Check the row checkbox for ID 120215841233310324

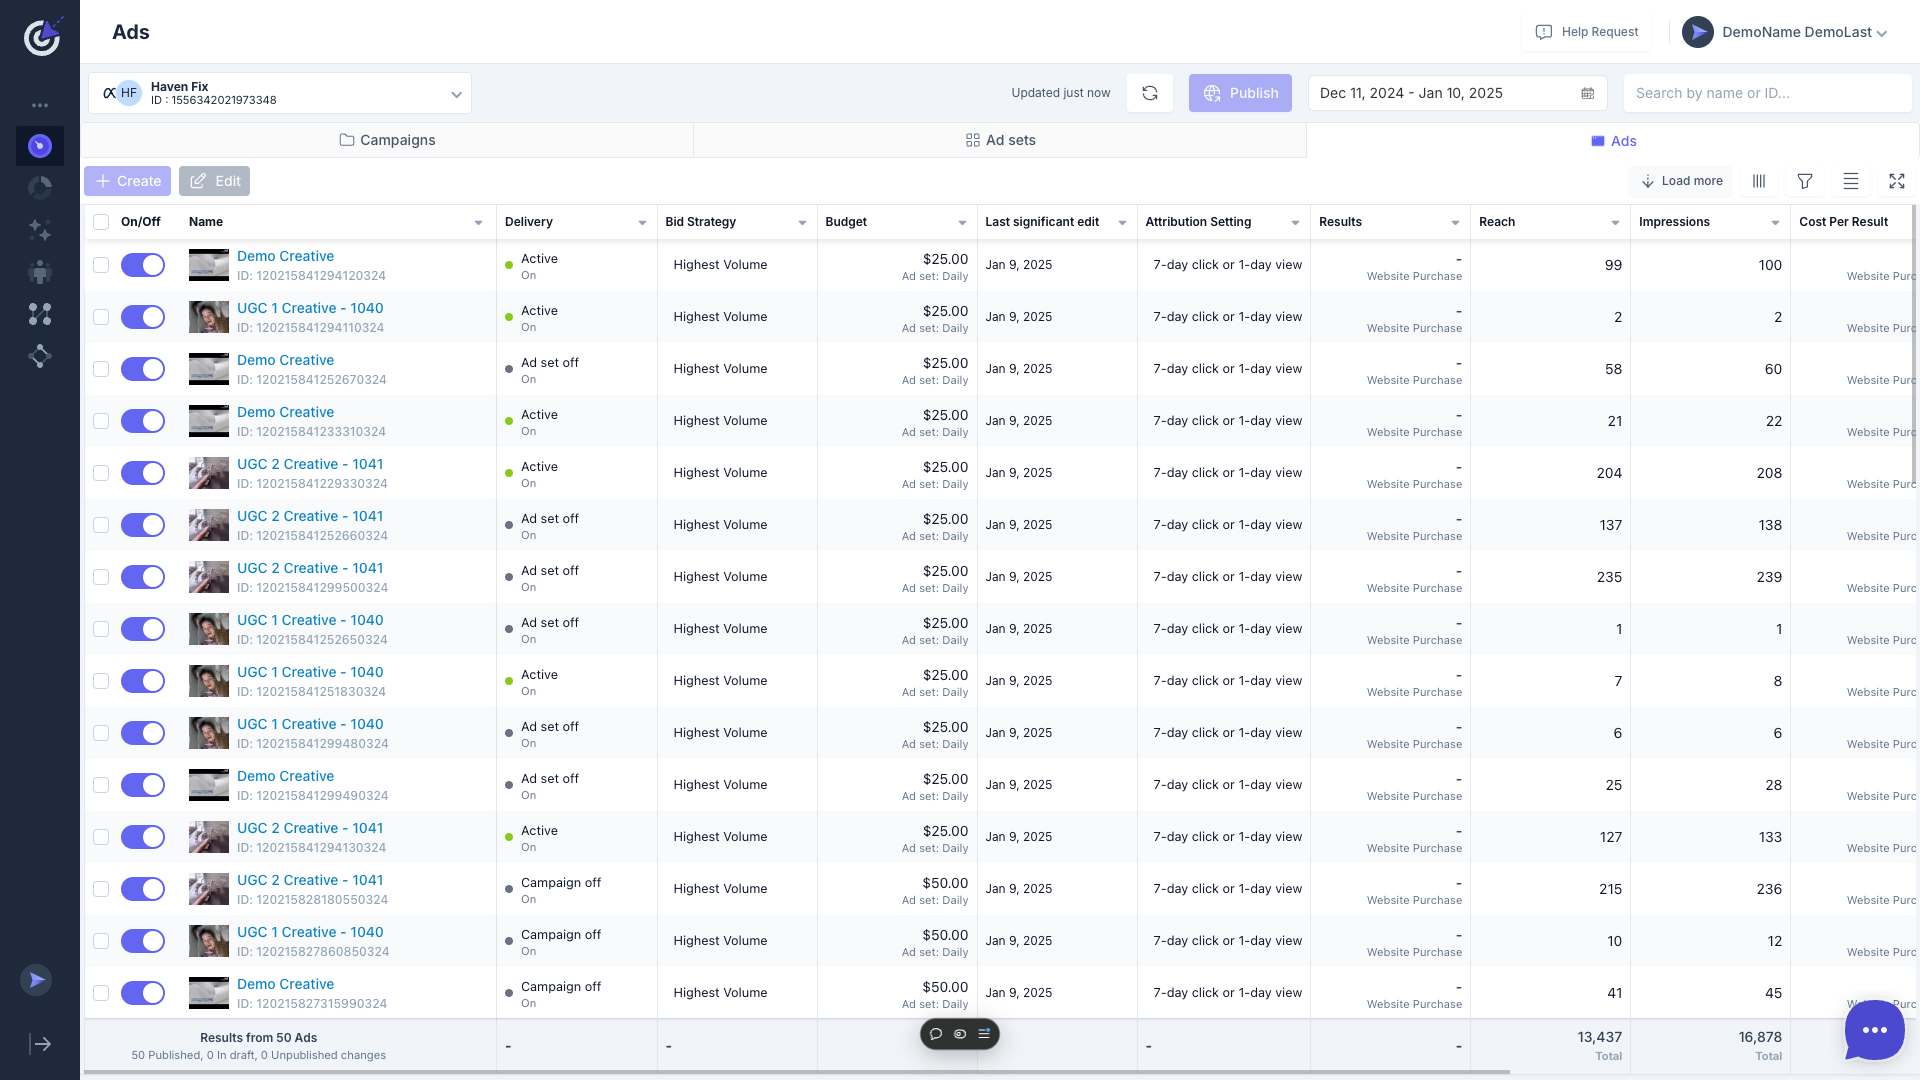coord(101,421)
